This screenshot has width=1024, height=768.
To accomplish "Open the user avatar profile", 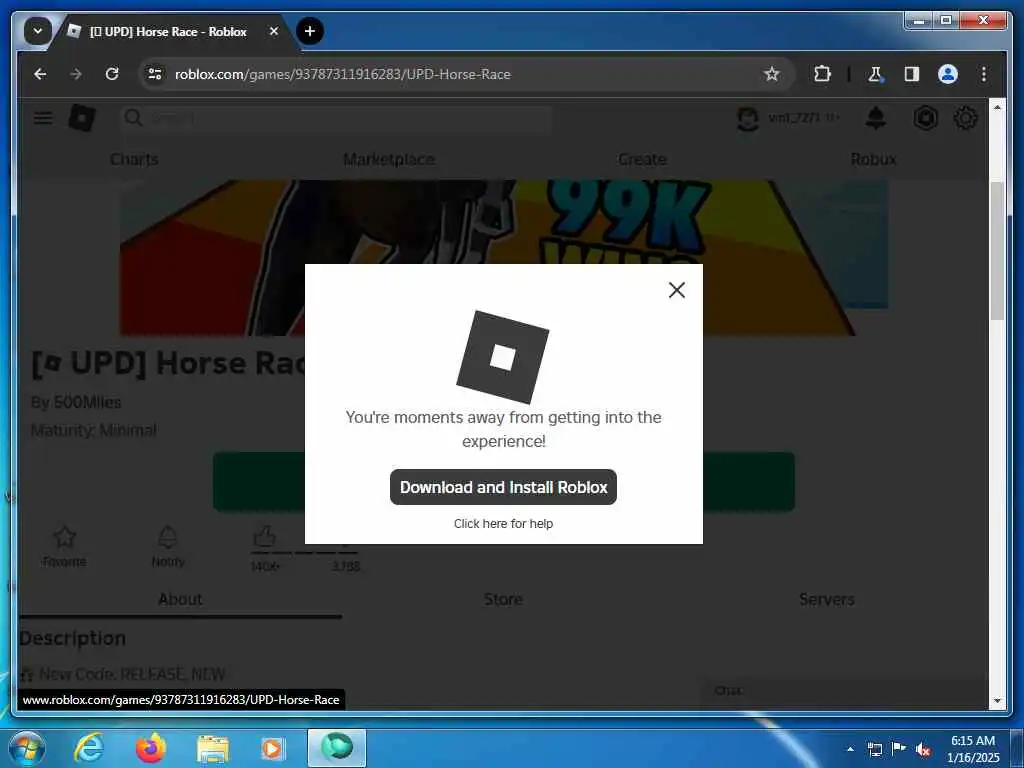I will (747, 118).
